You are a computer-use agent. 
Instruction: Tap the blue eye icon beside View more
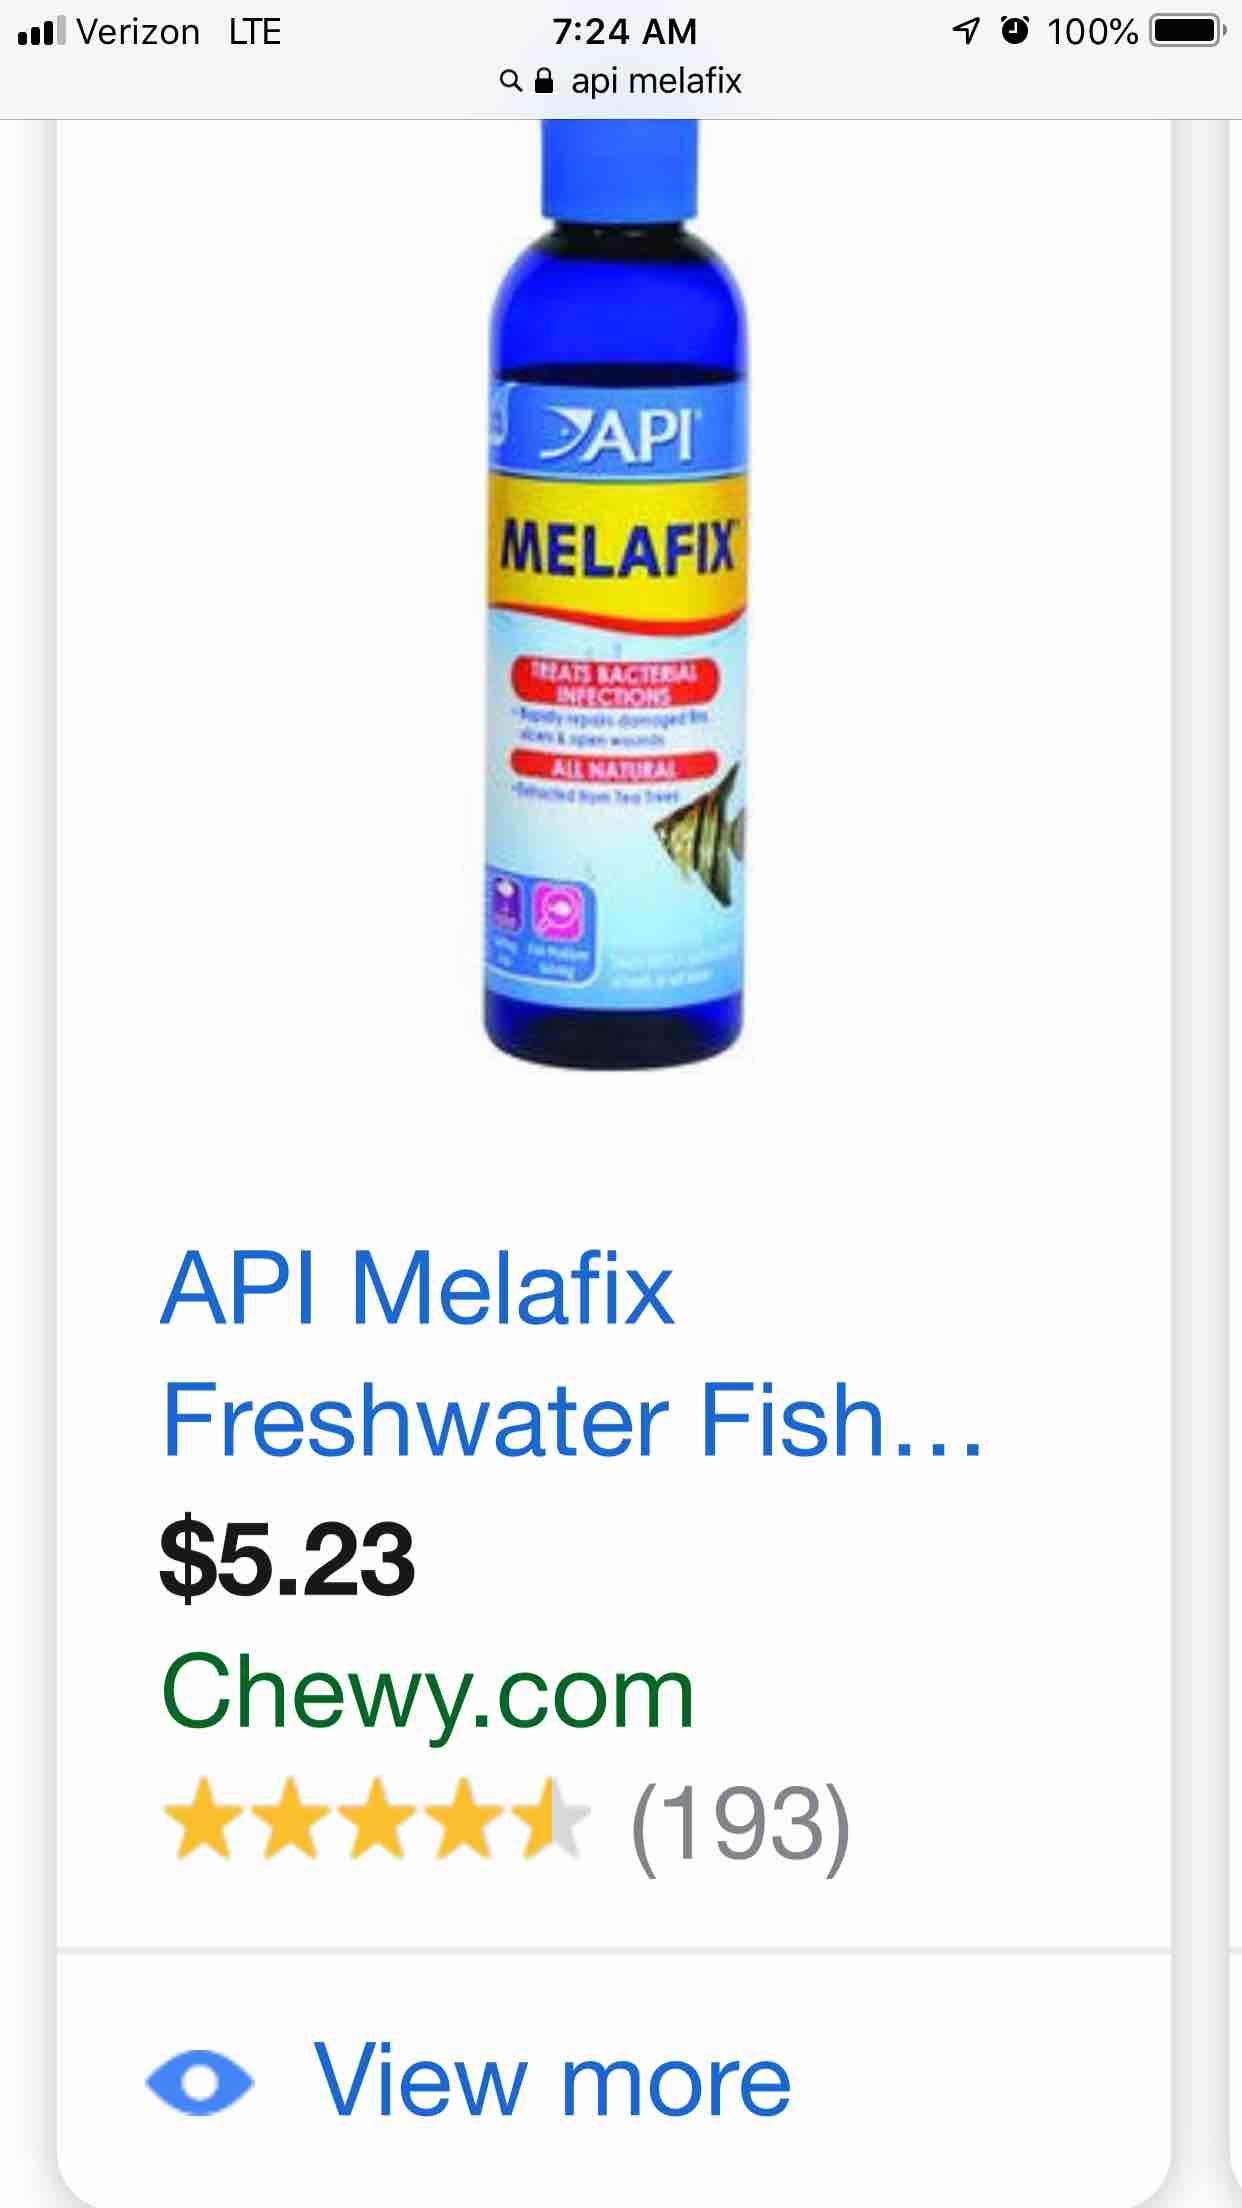point(199,2081)
